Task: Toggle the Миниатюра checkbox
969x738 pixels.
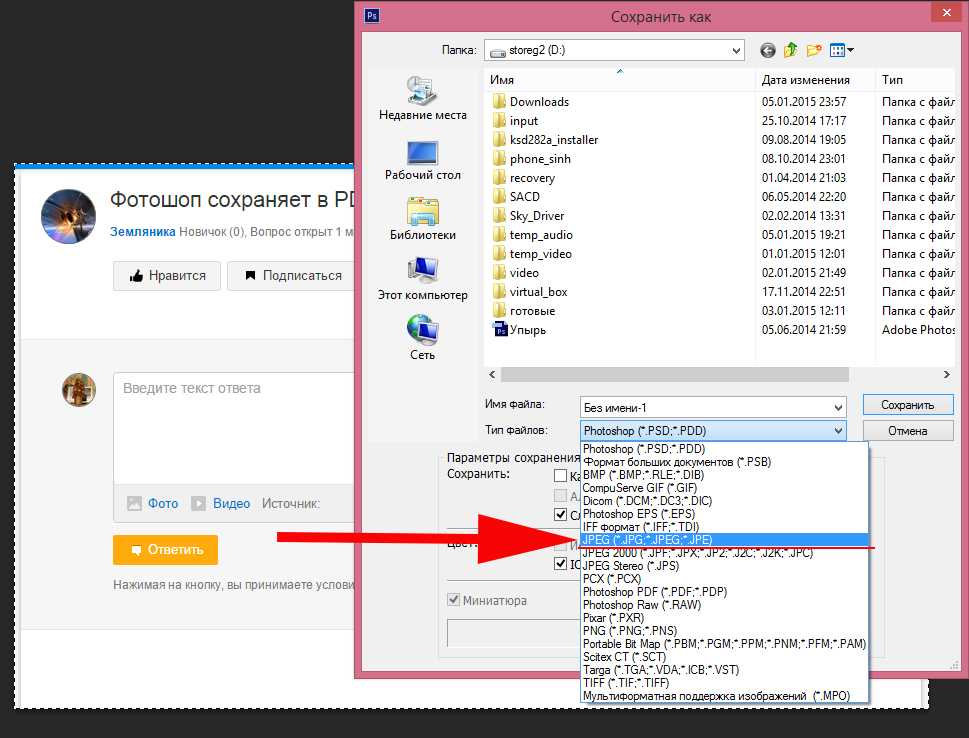Action: (454, 600)
